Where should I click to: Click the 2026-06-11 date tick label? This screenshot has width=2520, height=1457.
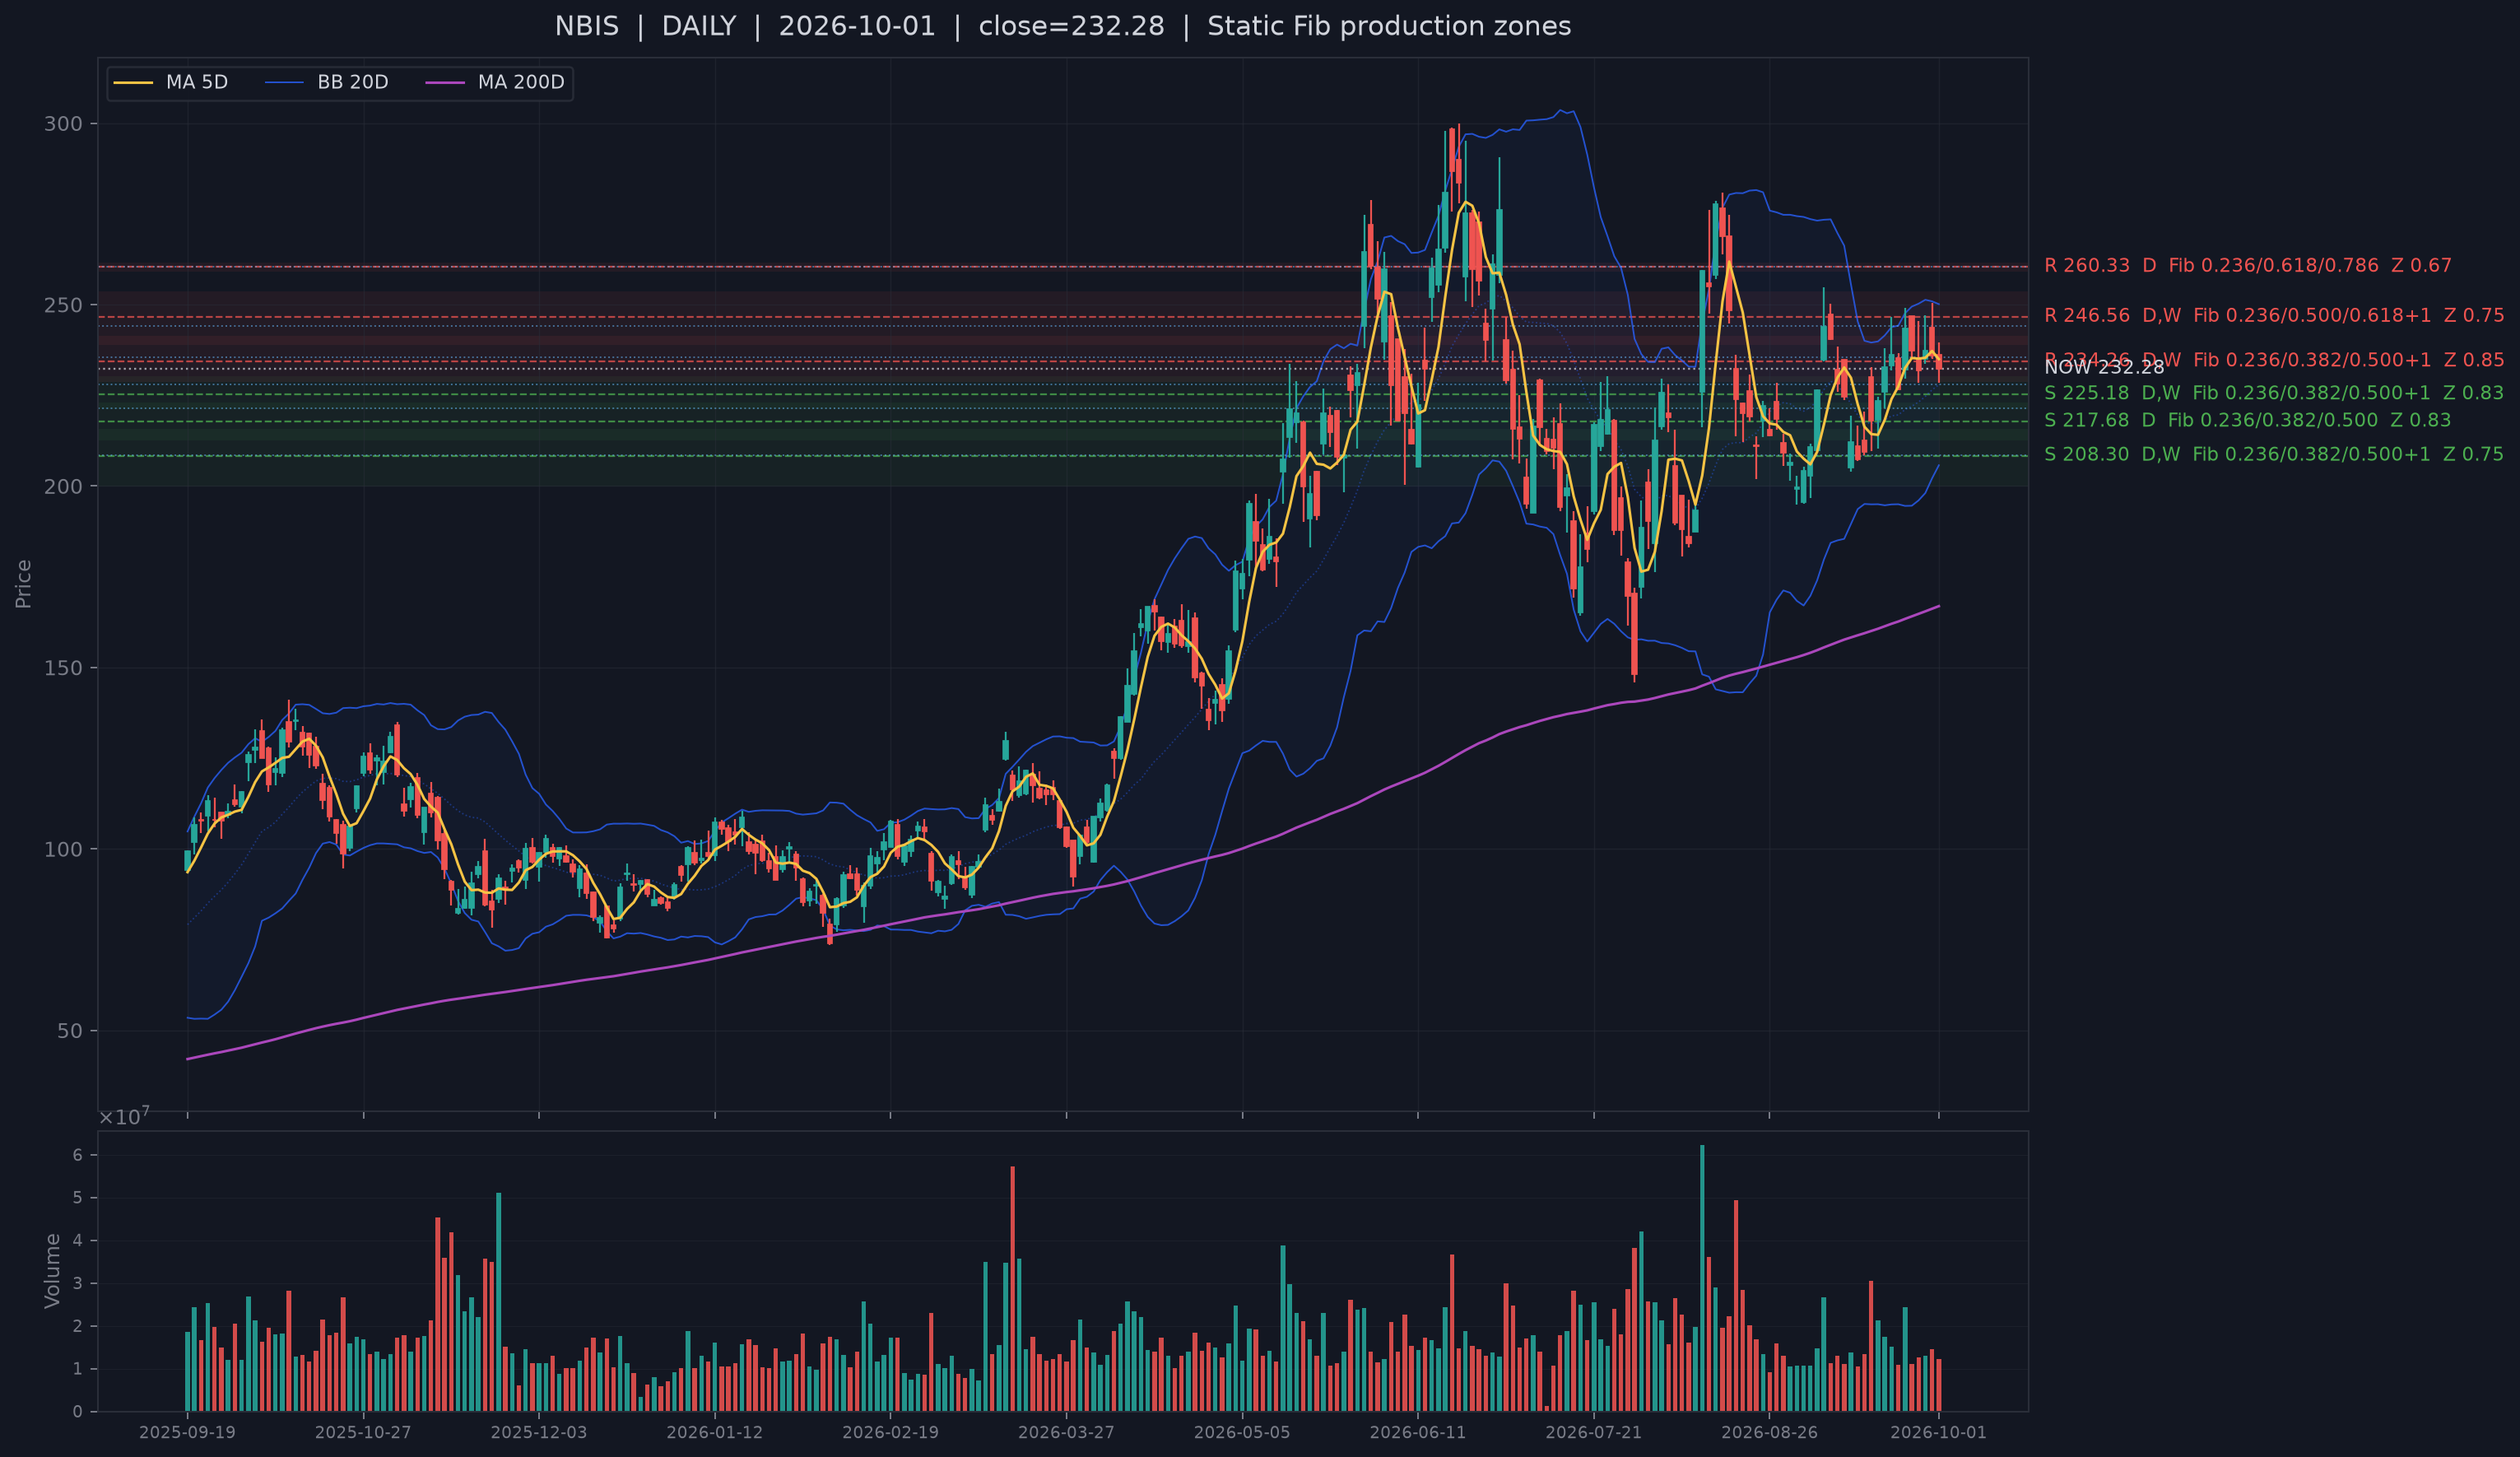tap(1417, 1432)
